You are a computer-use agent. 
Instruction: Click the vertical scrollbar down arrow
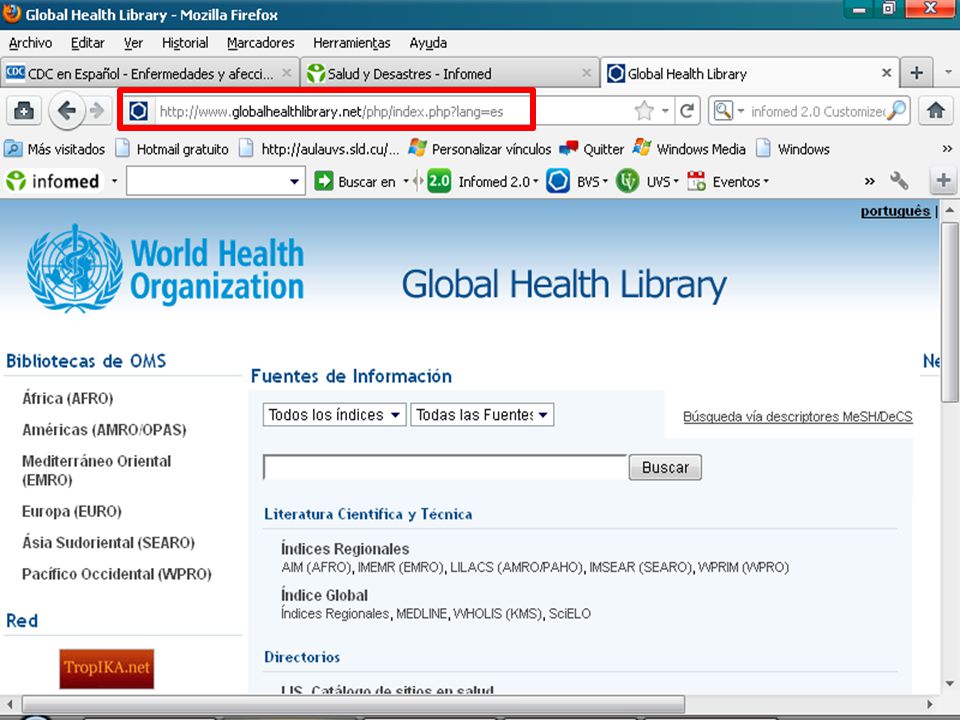(949, 683)
